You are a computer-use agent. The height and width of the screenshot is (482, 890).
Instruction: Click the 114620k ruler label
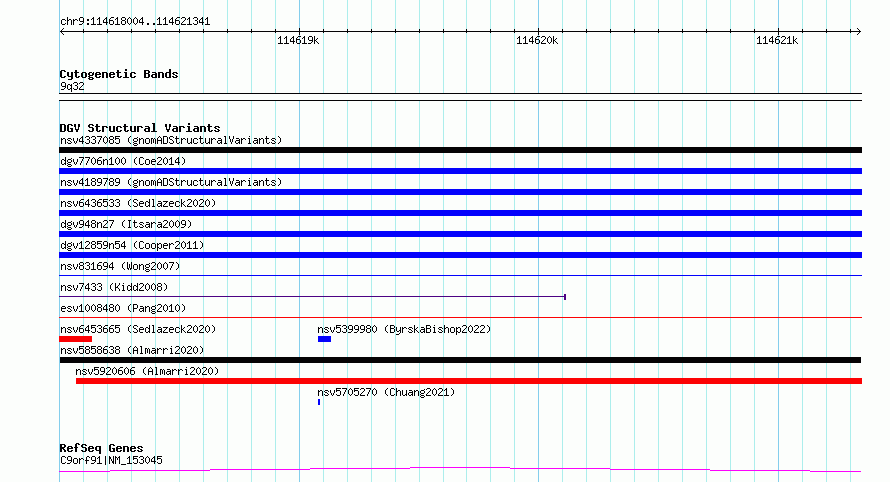pyautogui.click(x=537, y=40)
